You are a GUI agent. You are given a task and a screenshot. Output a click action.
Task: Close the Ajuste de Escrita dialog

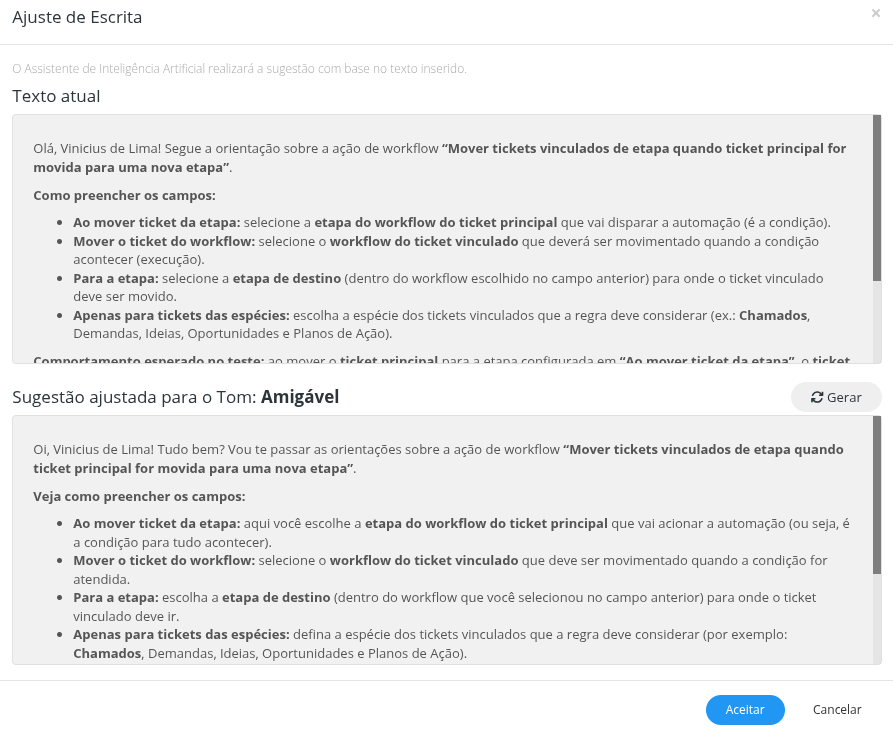875,13
